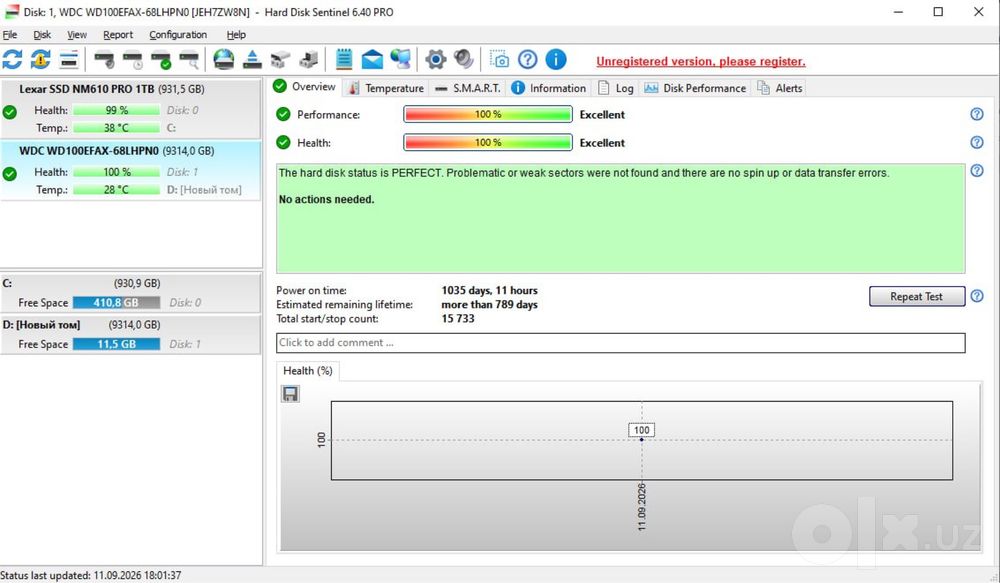The image size is (1000, 583).
Task: Click the hard disk with clock icon
Action: tap(133, 60)
